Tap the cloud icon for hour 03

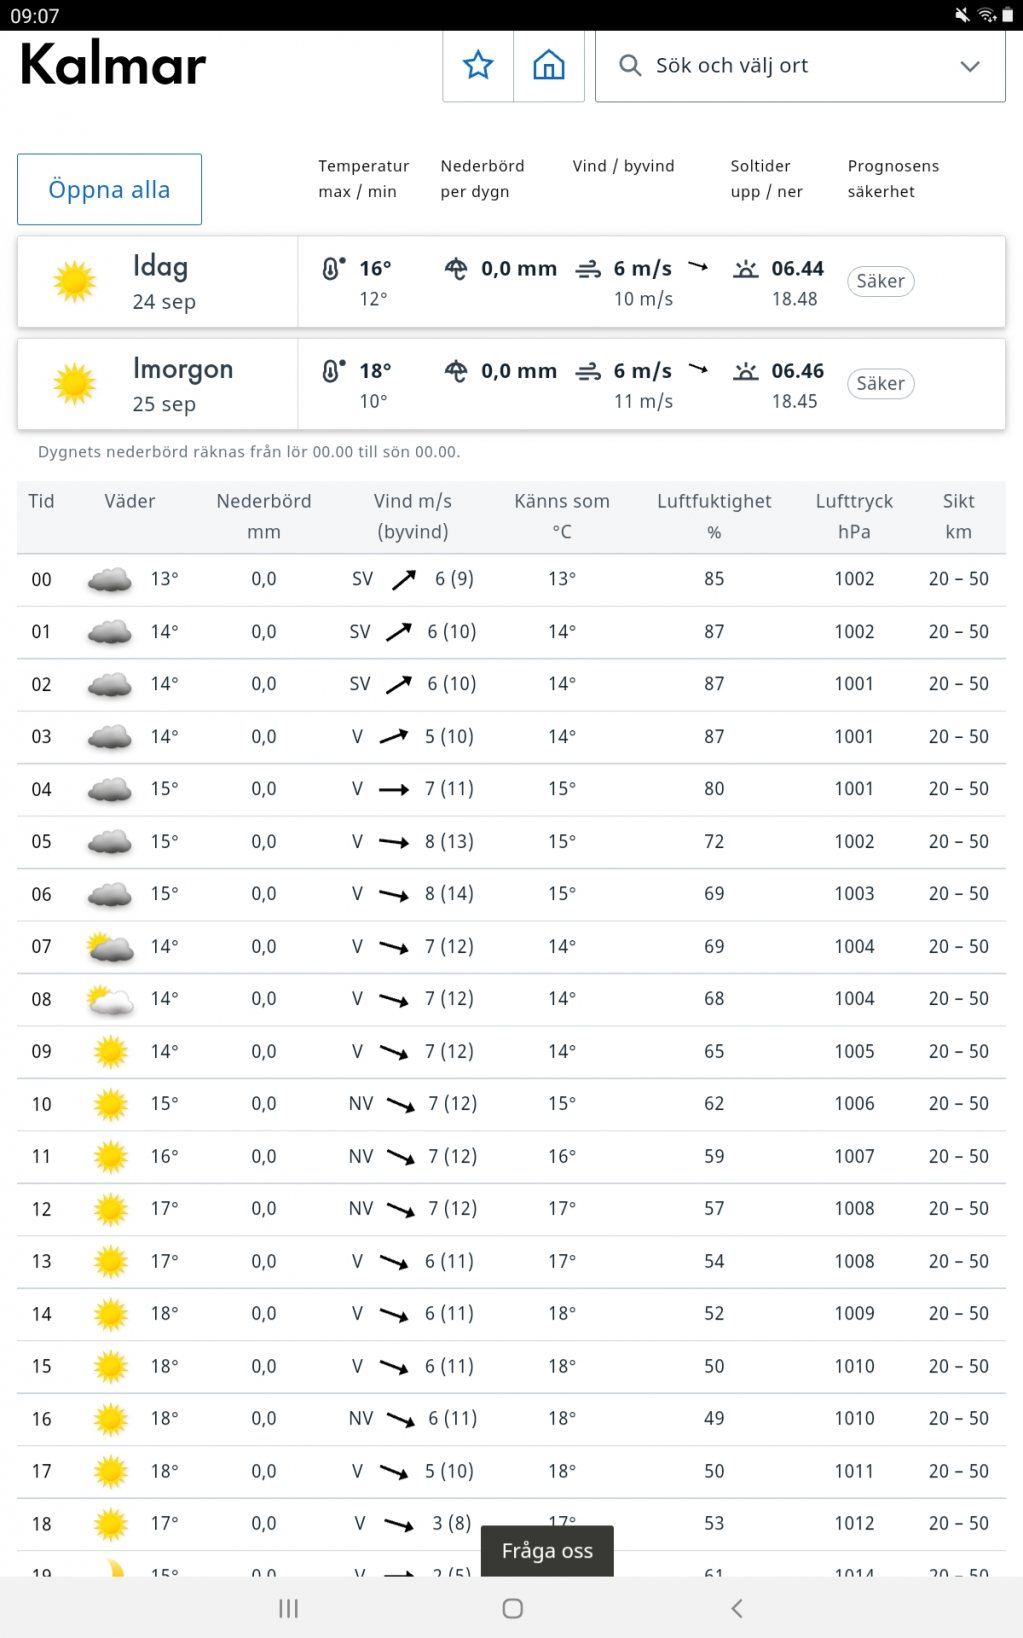point(110,737)
